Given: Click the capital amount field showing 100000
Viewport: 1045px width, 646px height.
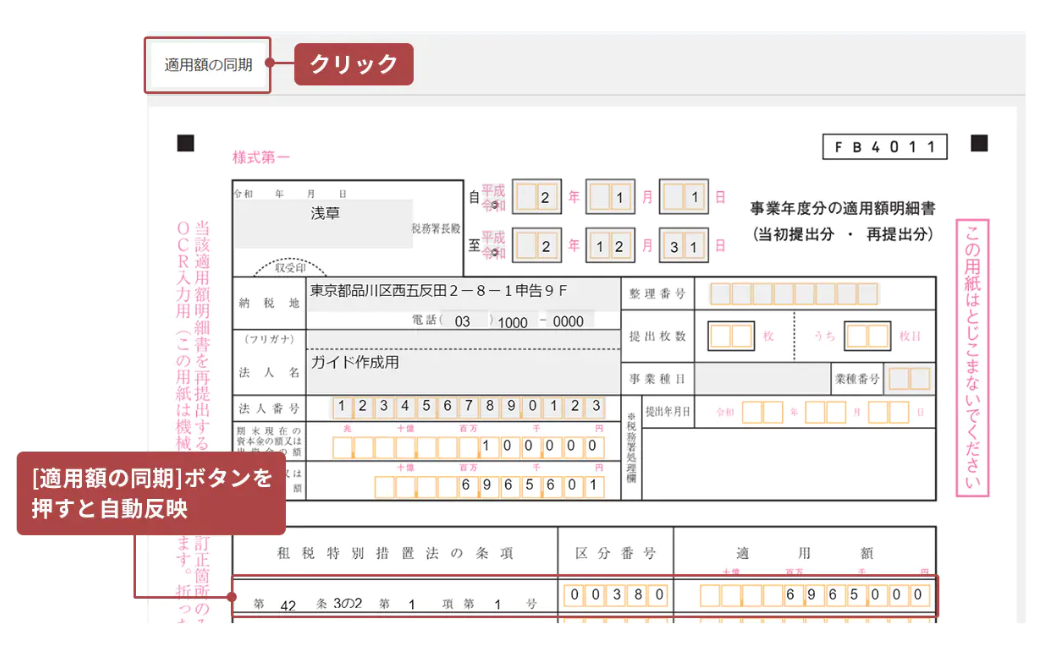Looking at the screenshot, I should click(469, 447).
